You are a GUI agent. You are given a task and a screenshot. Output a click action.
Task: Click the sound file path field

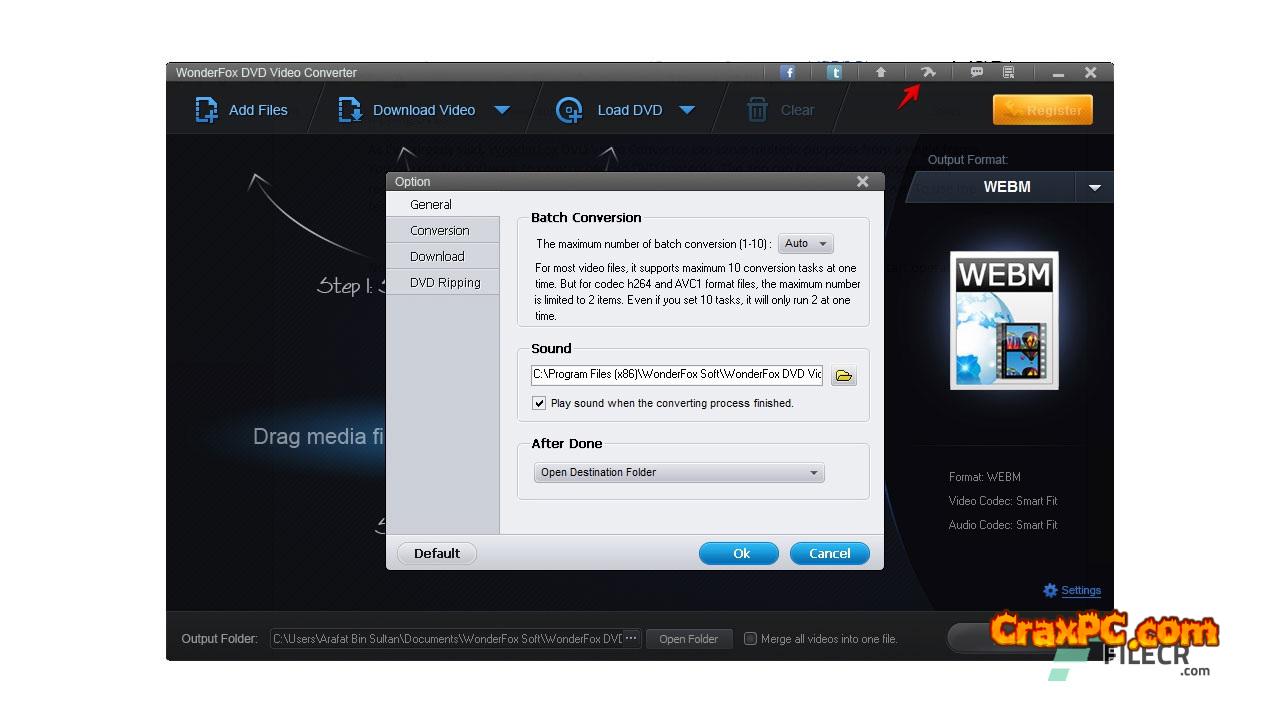[677, 375]
